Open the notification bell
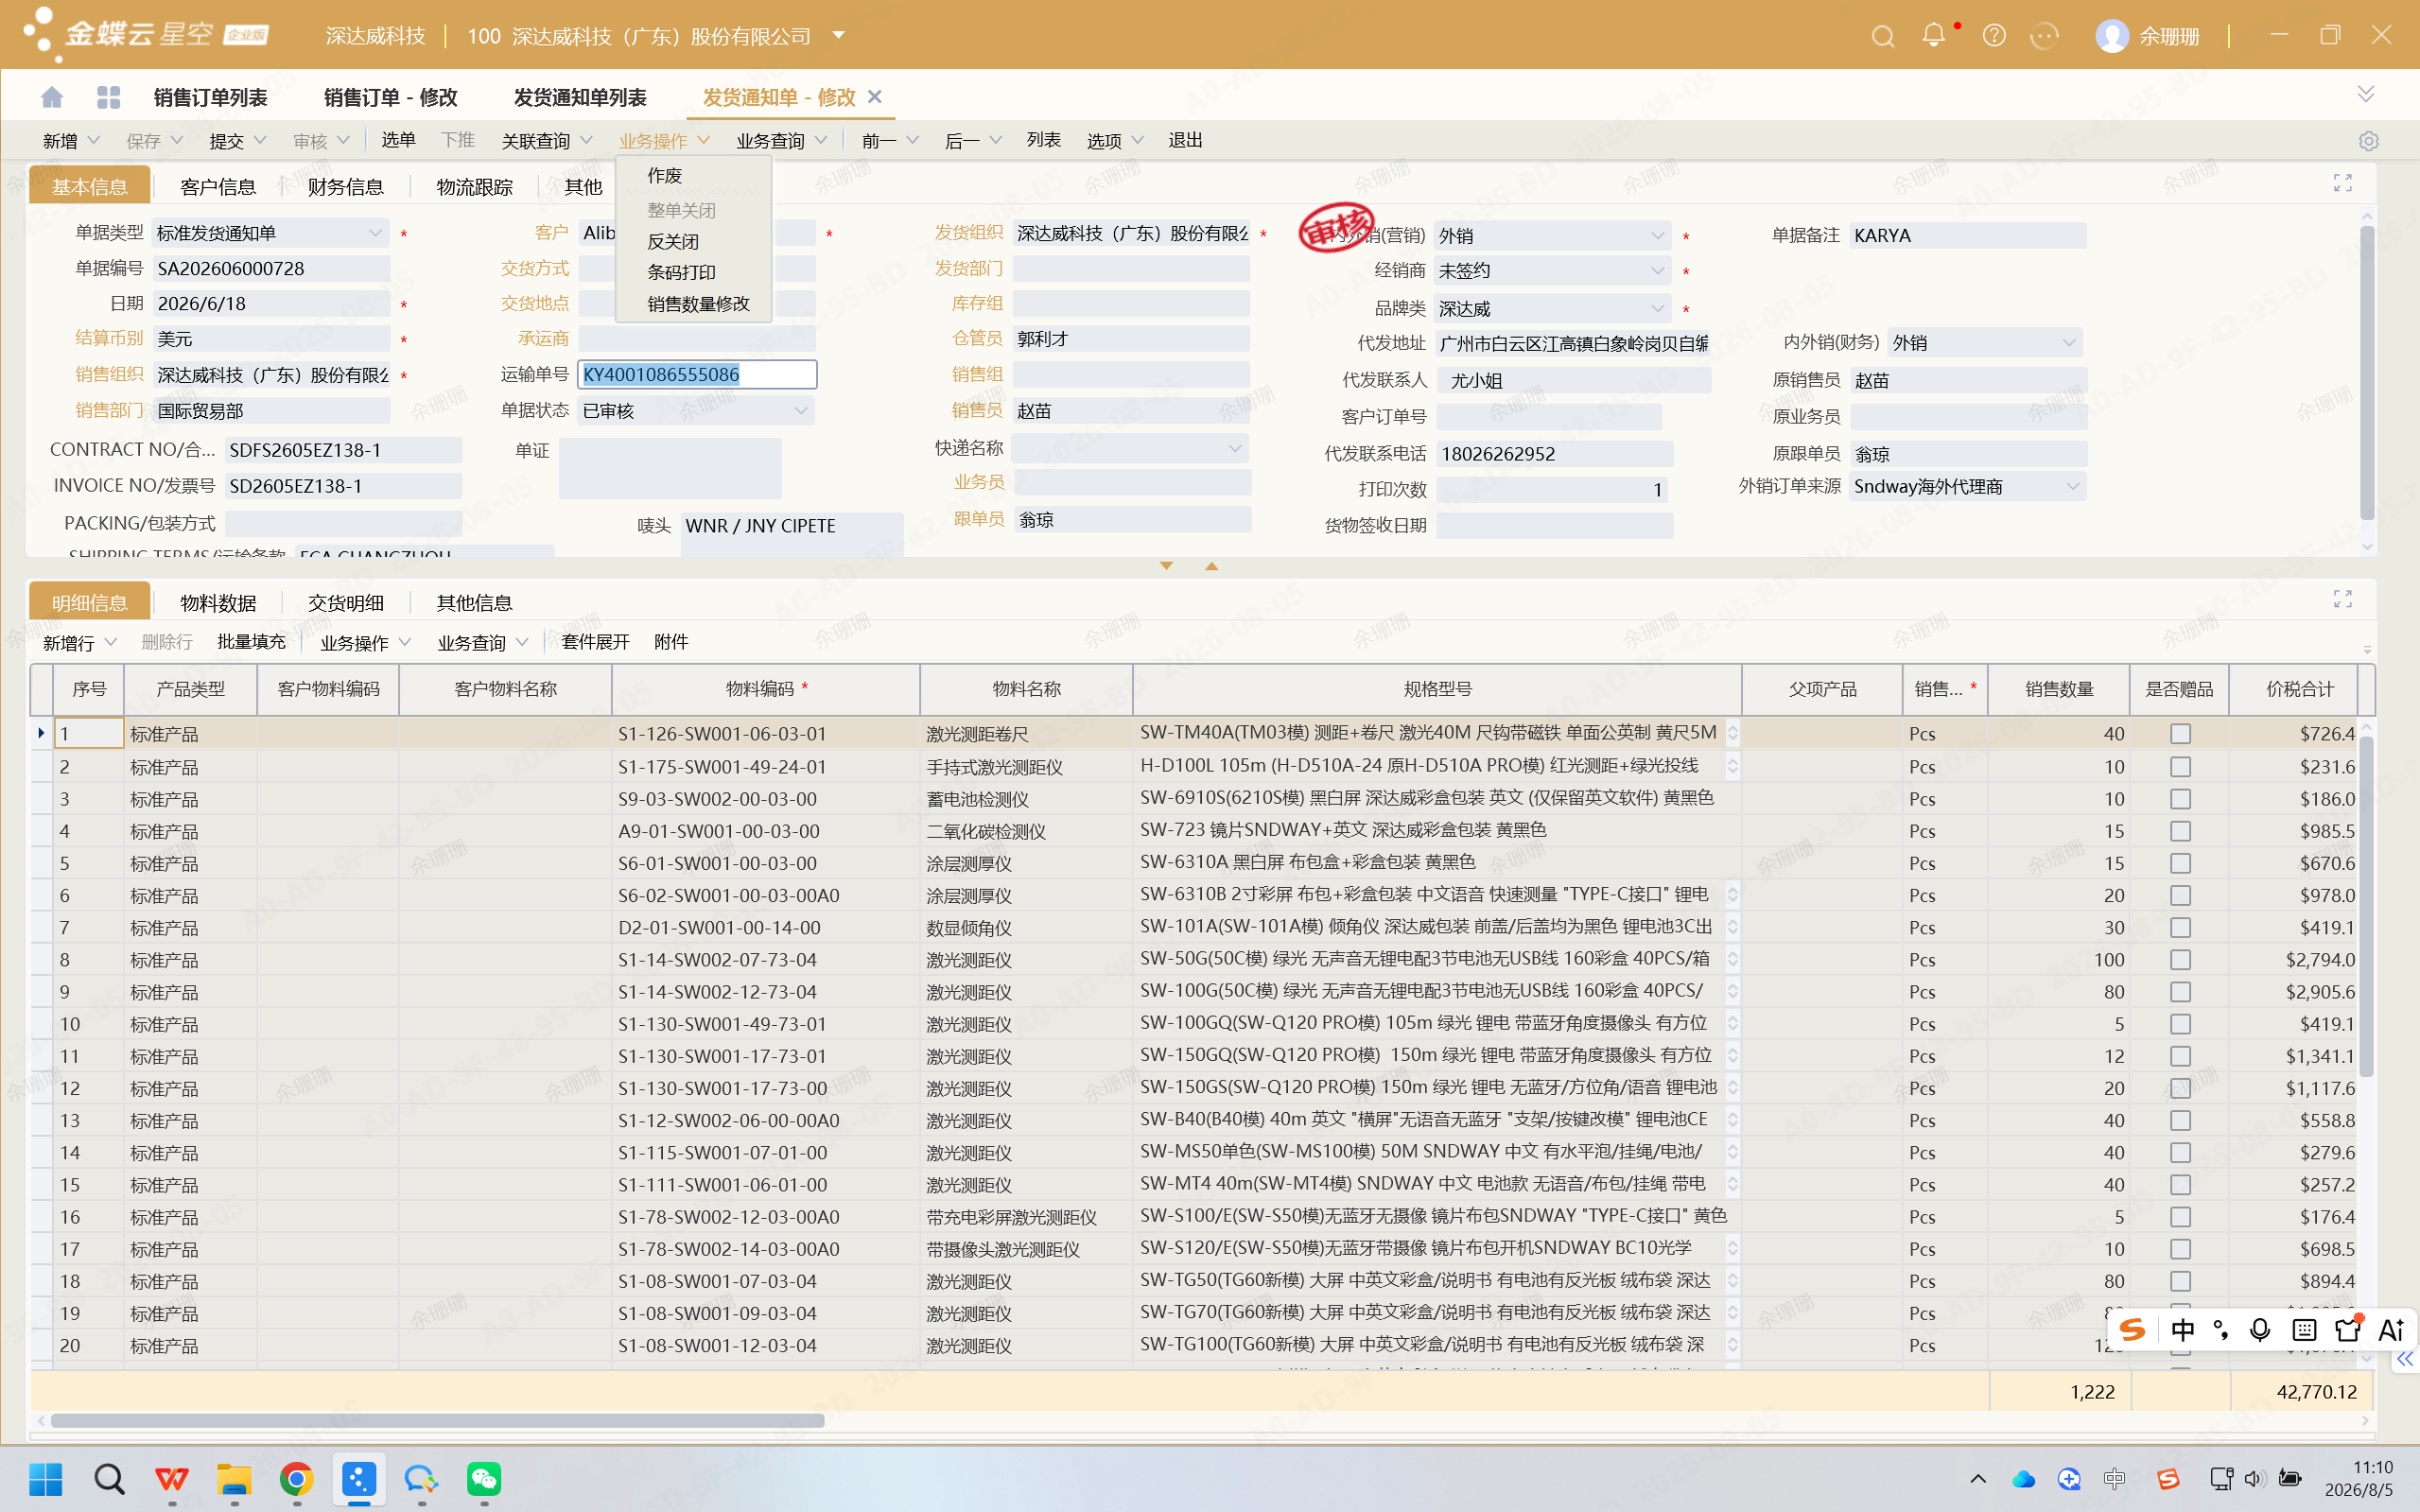Viewport: 2420px width, 1512px height. (1933, 36)
